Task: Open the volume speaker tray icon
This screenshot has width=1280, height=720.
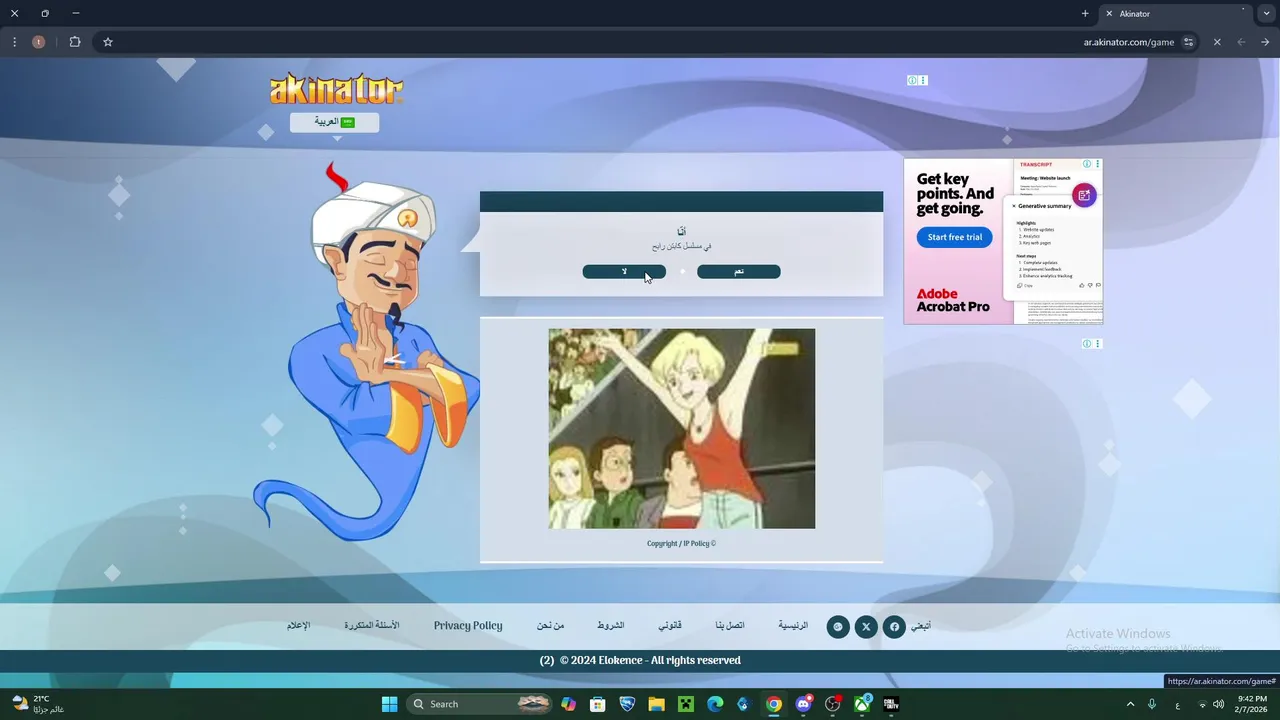Action: [x=1219, y=704]
